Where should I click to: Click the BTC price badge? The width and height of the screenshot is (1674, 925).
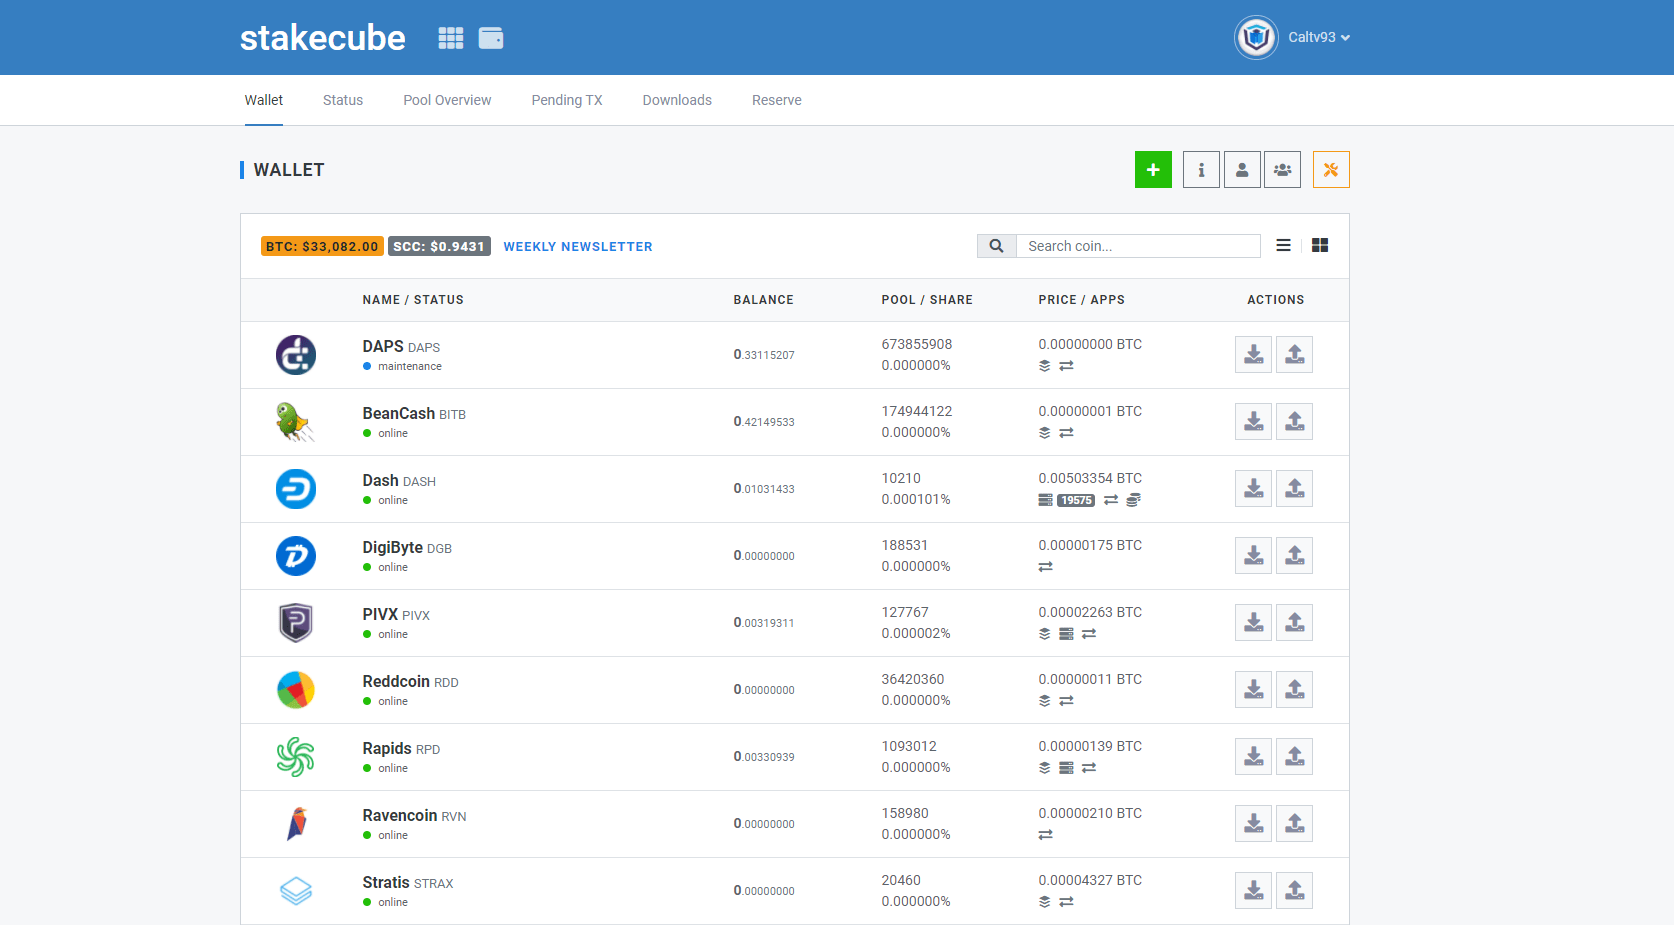pyautogui.click(x=322, y=246)
